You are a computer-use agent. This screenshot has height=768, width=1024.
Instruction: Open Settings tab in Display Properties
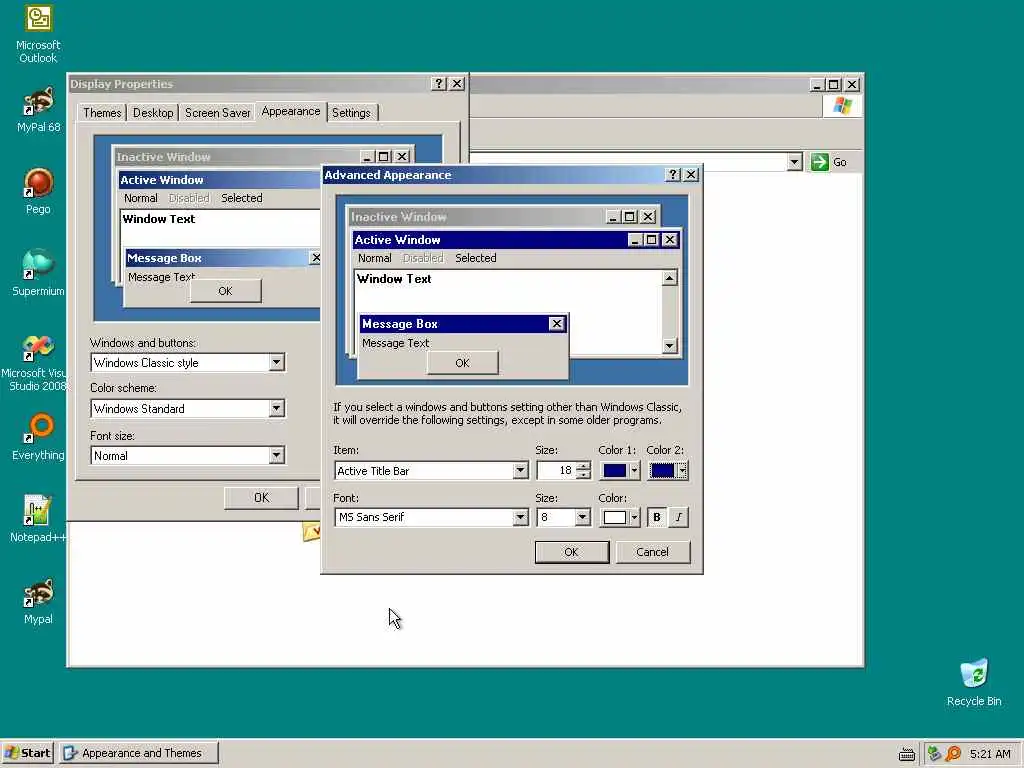(351, 112)
